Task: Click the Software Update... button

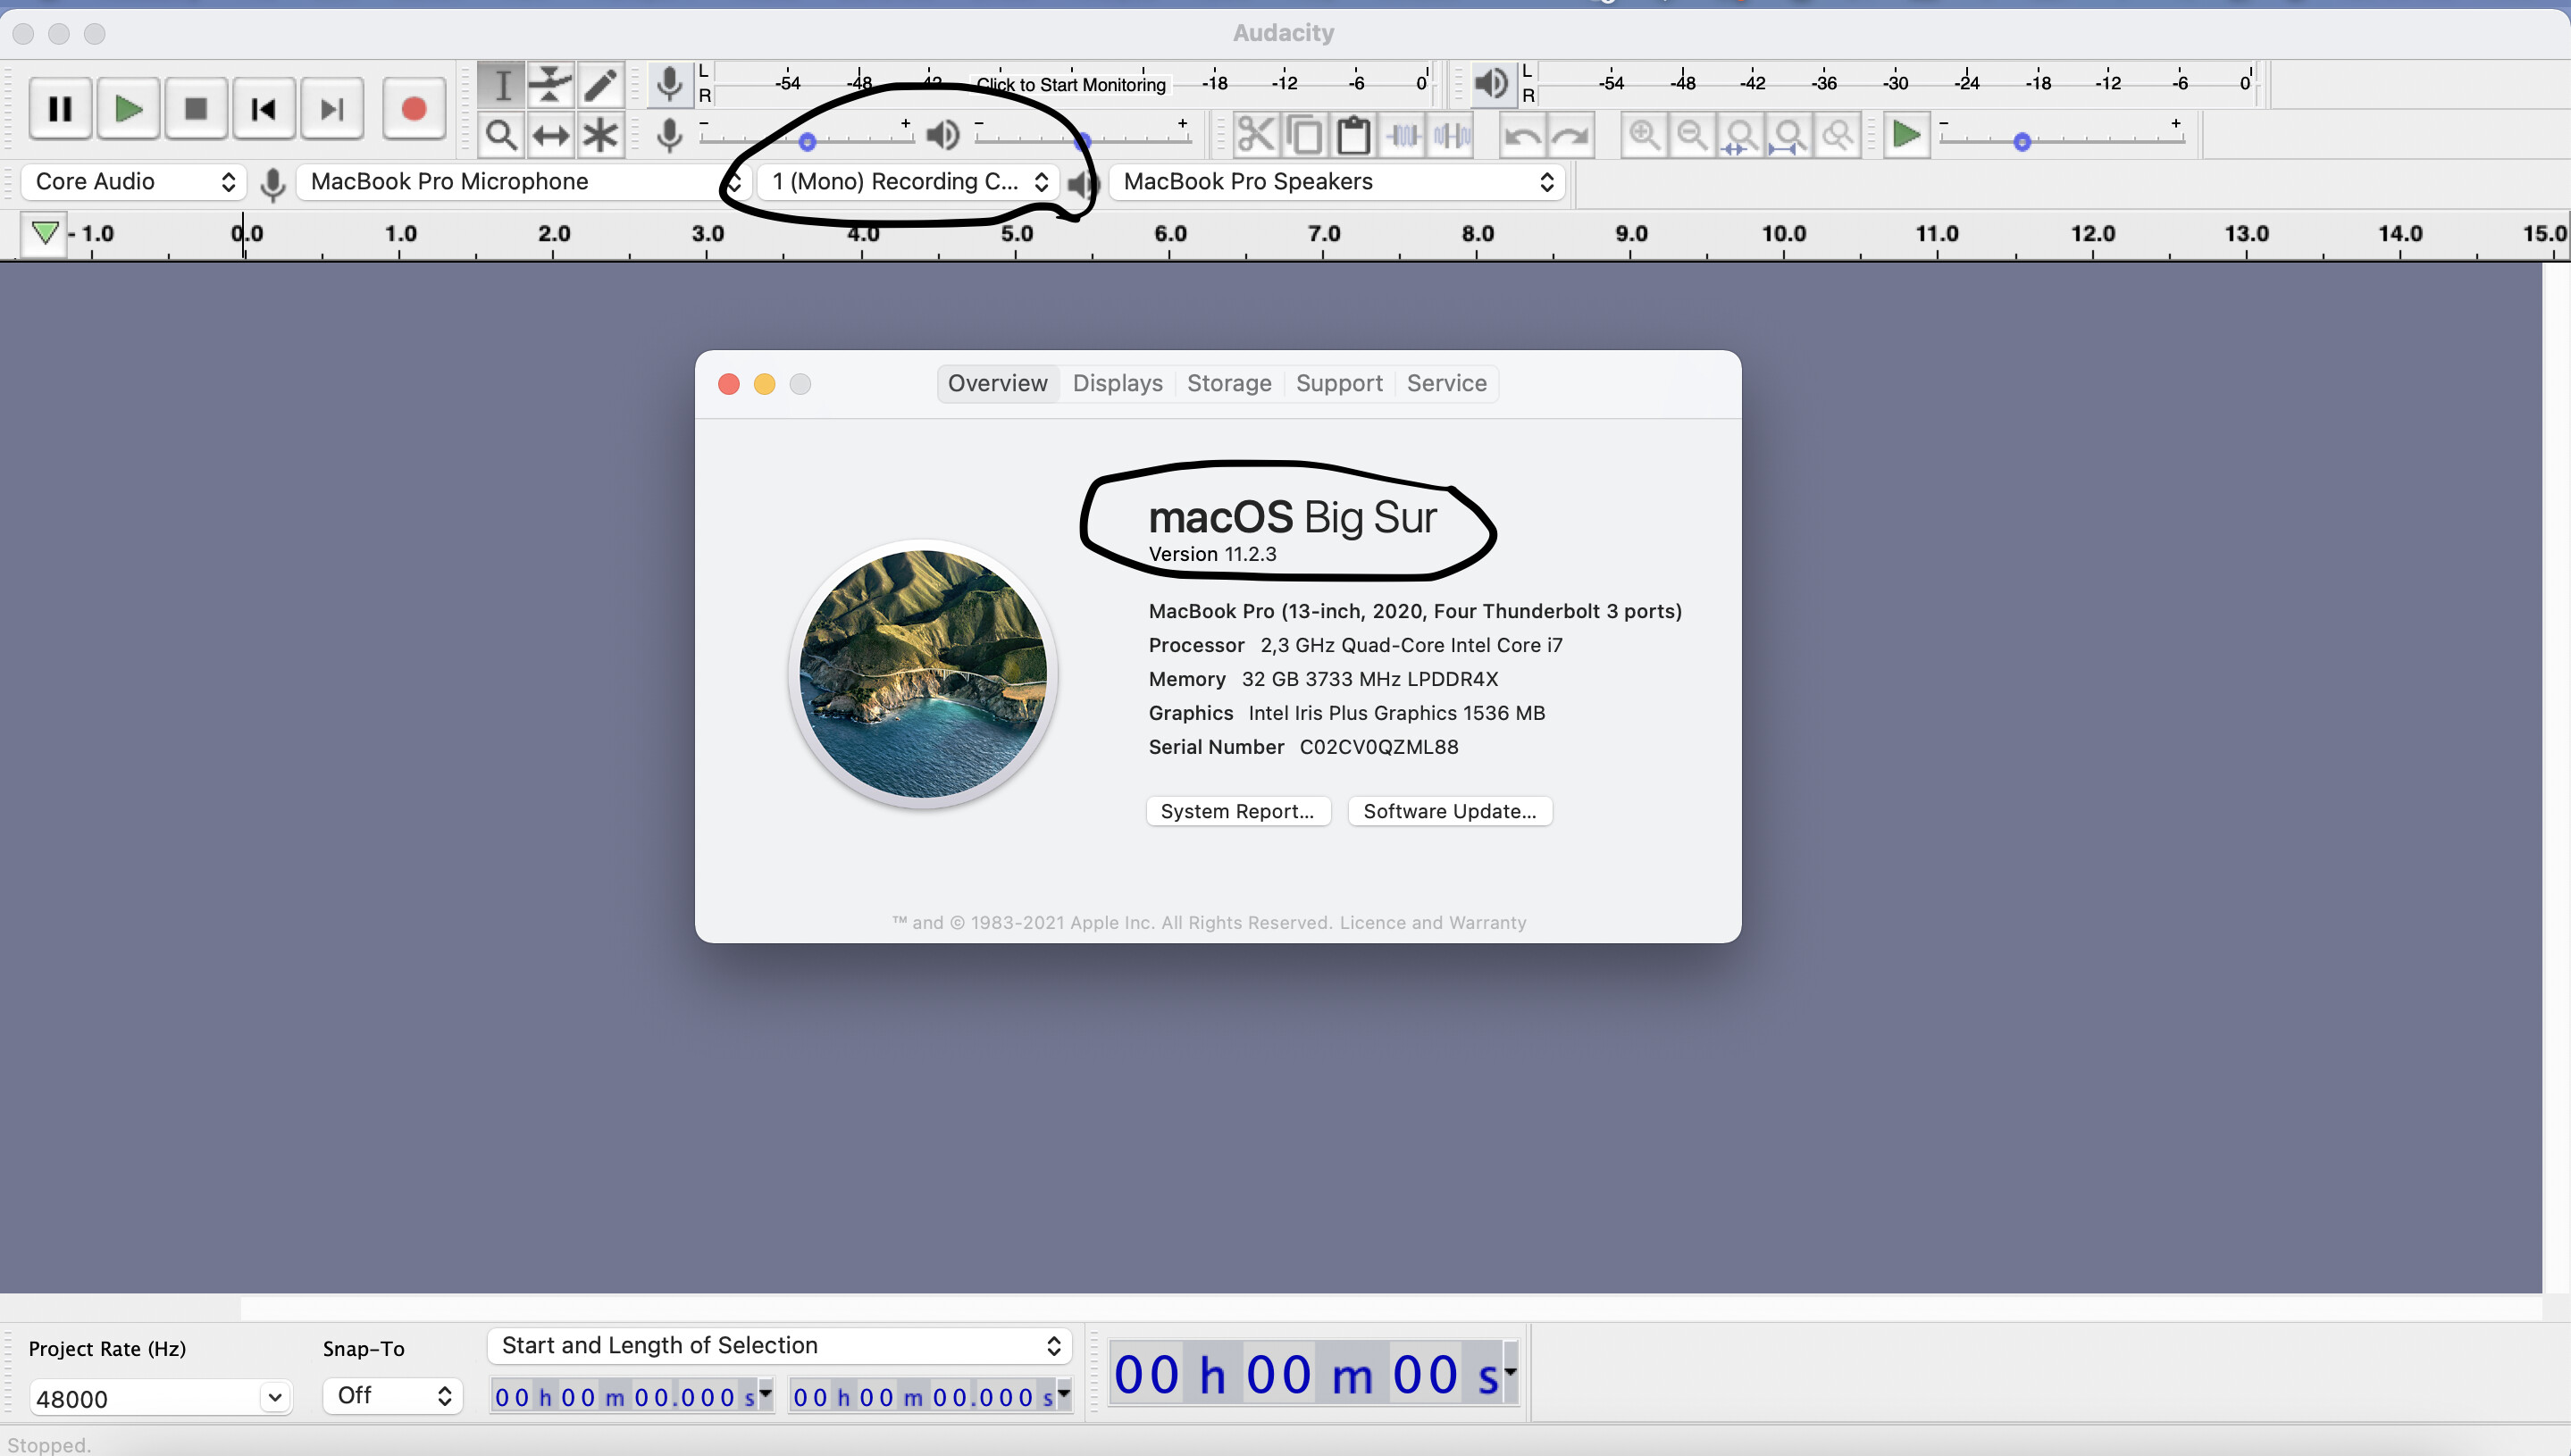Action: [1450, 811]
